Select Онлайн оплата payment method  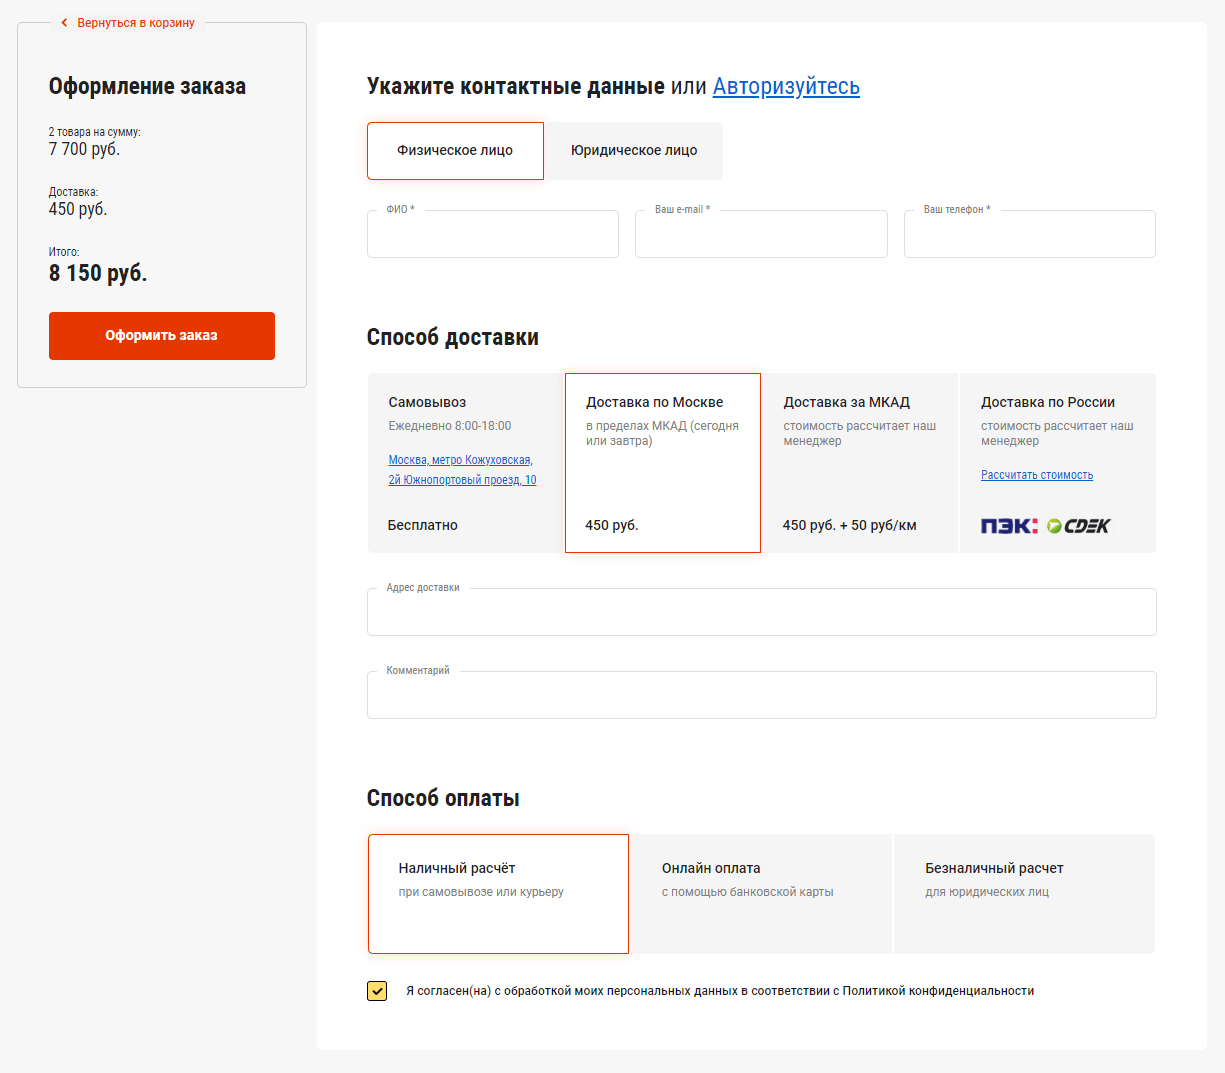(761, 894)
